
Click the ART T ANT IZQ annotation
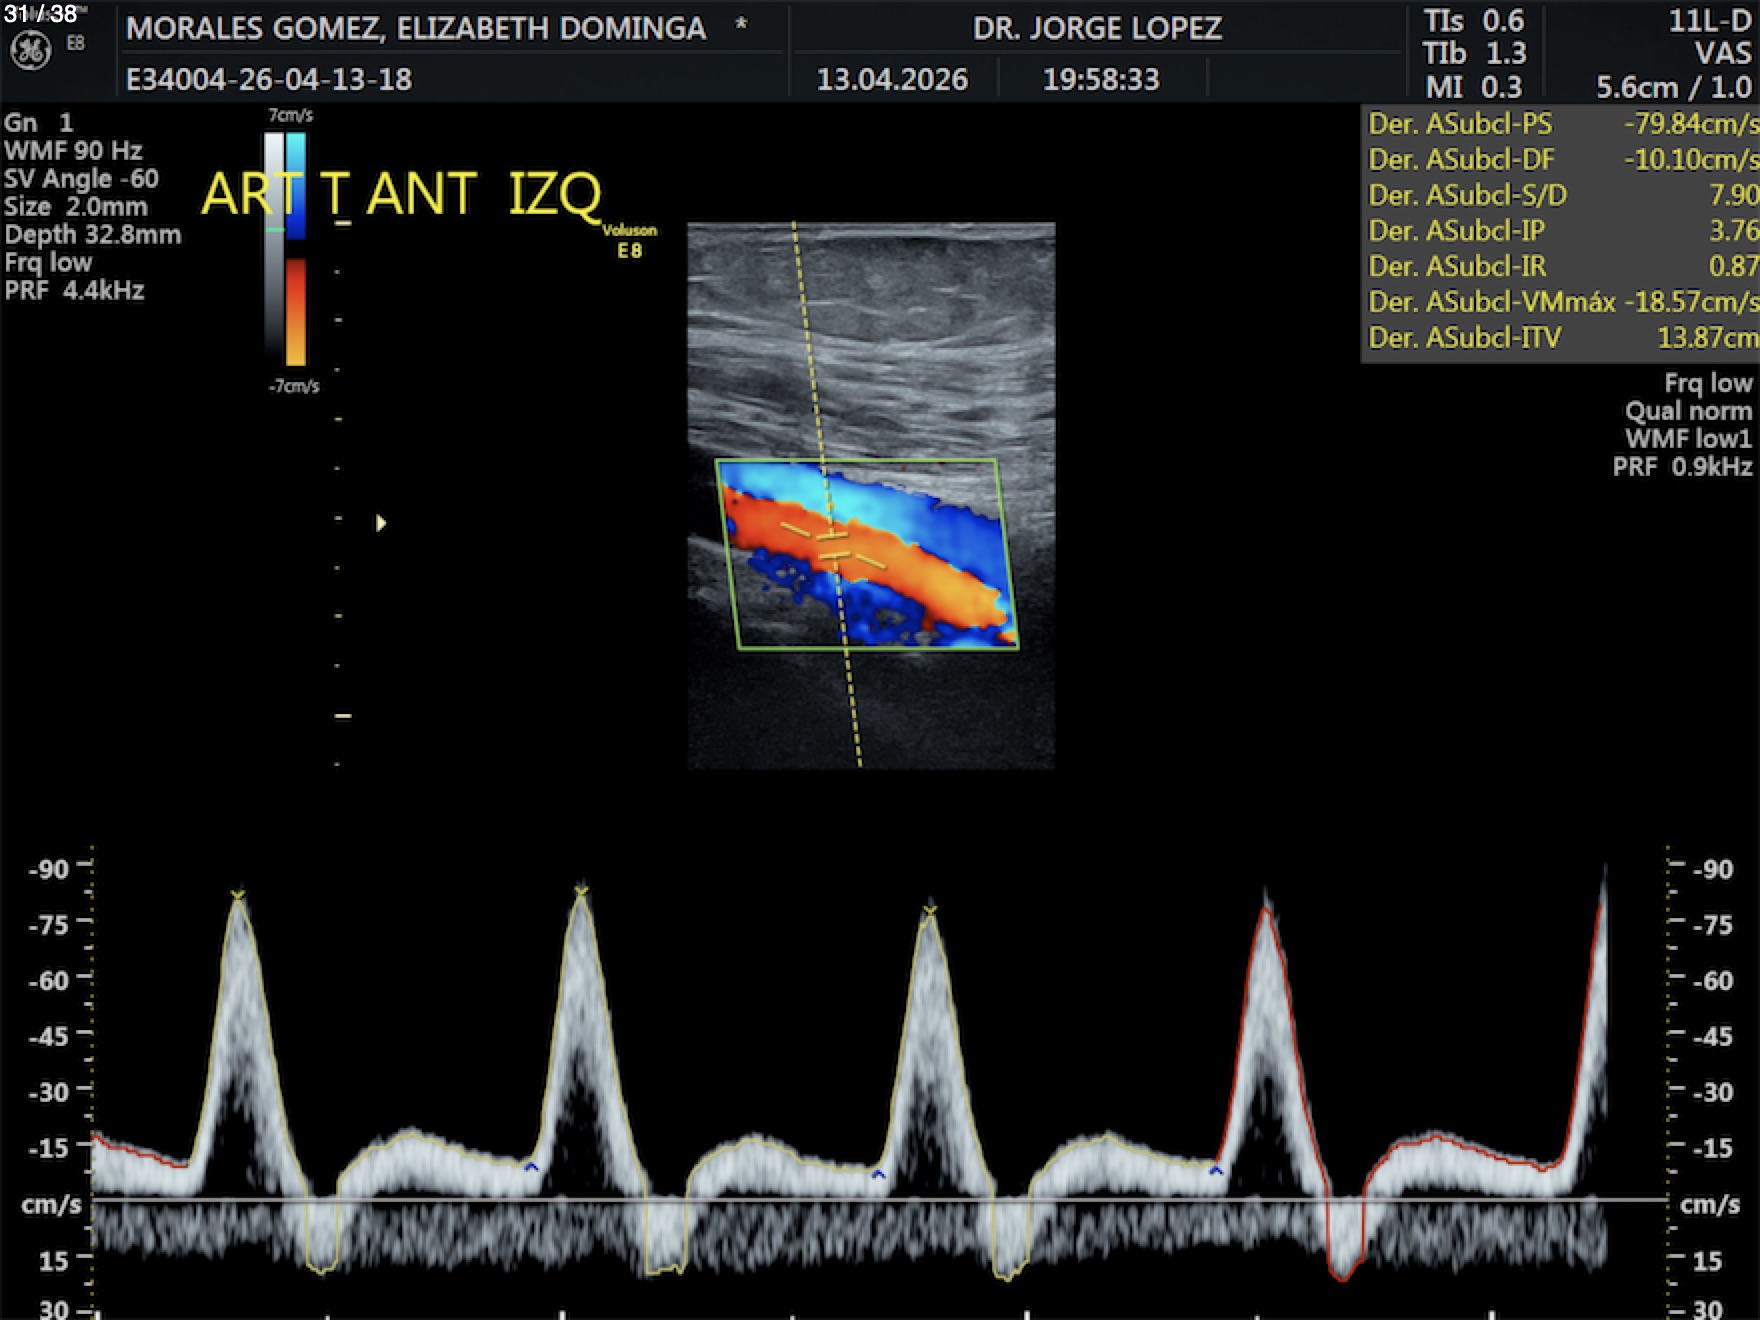click(x=401, y=194)
